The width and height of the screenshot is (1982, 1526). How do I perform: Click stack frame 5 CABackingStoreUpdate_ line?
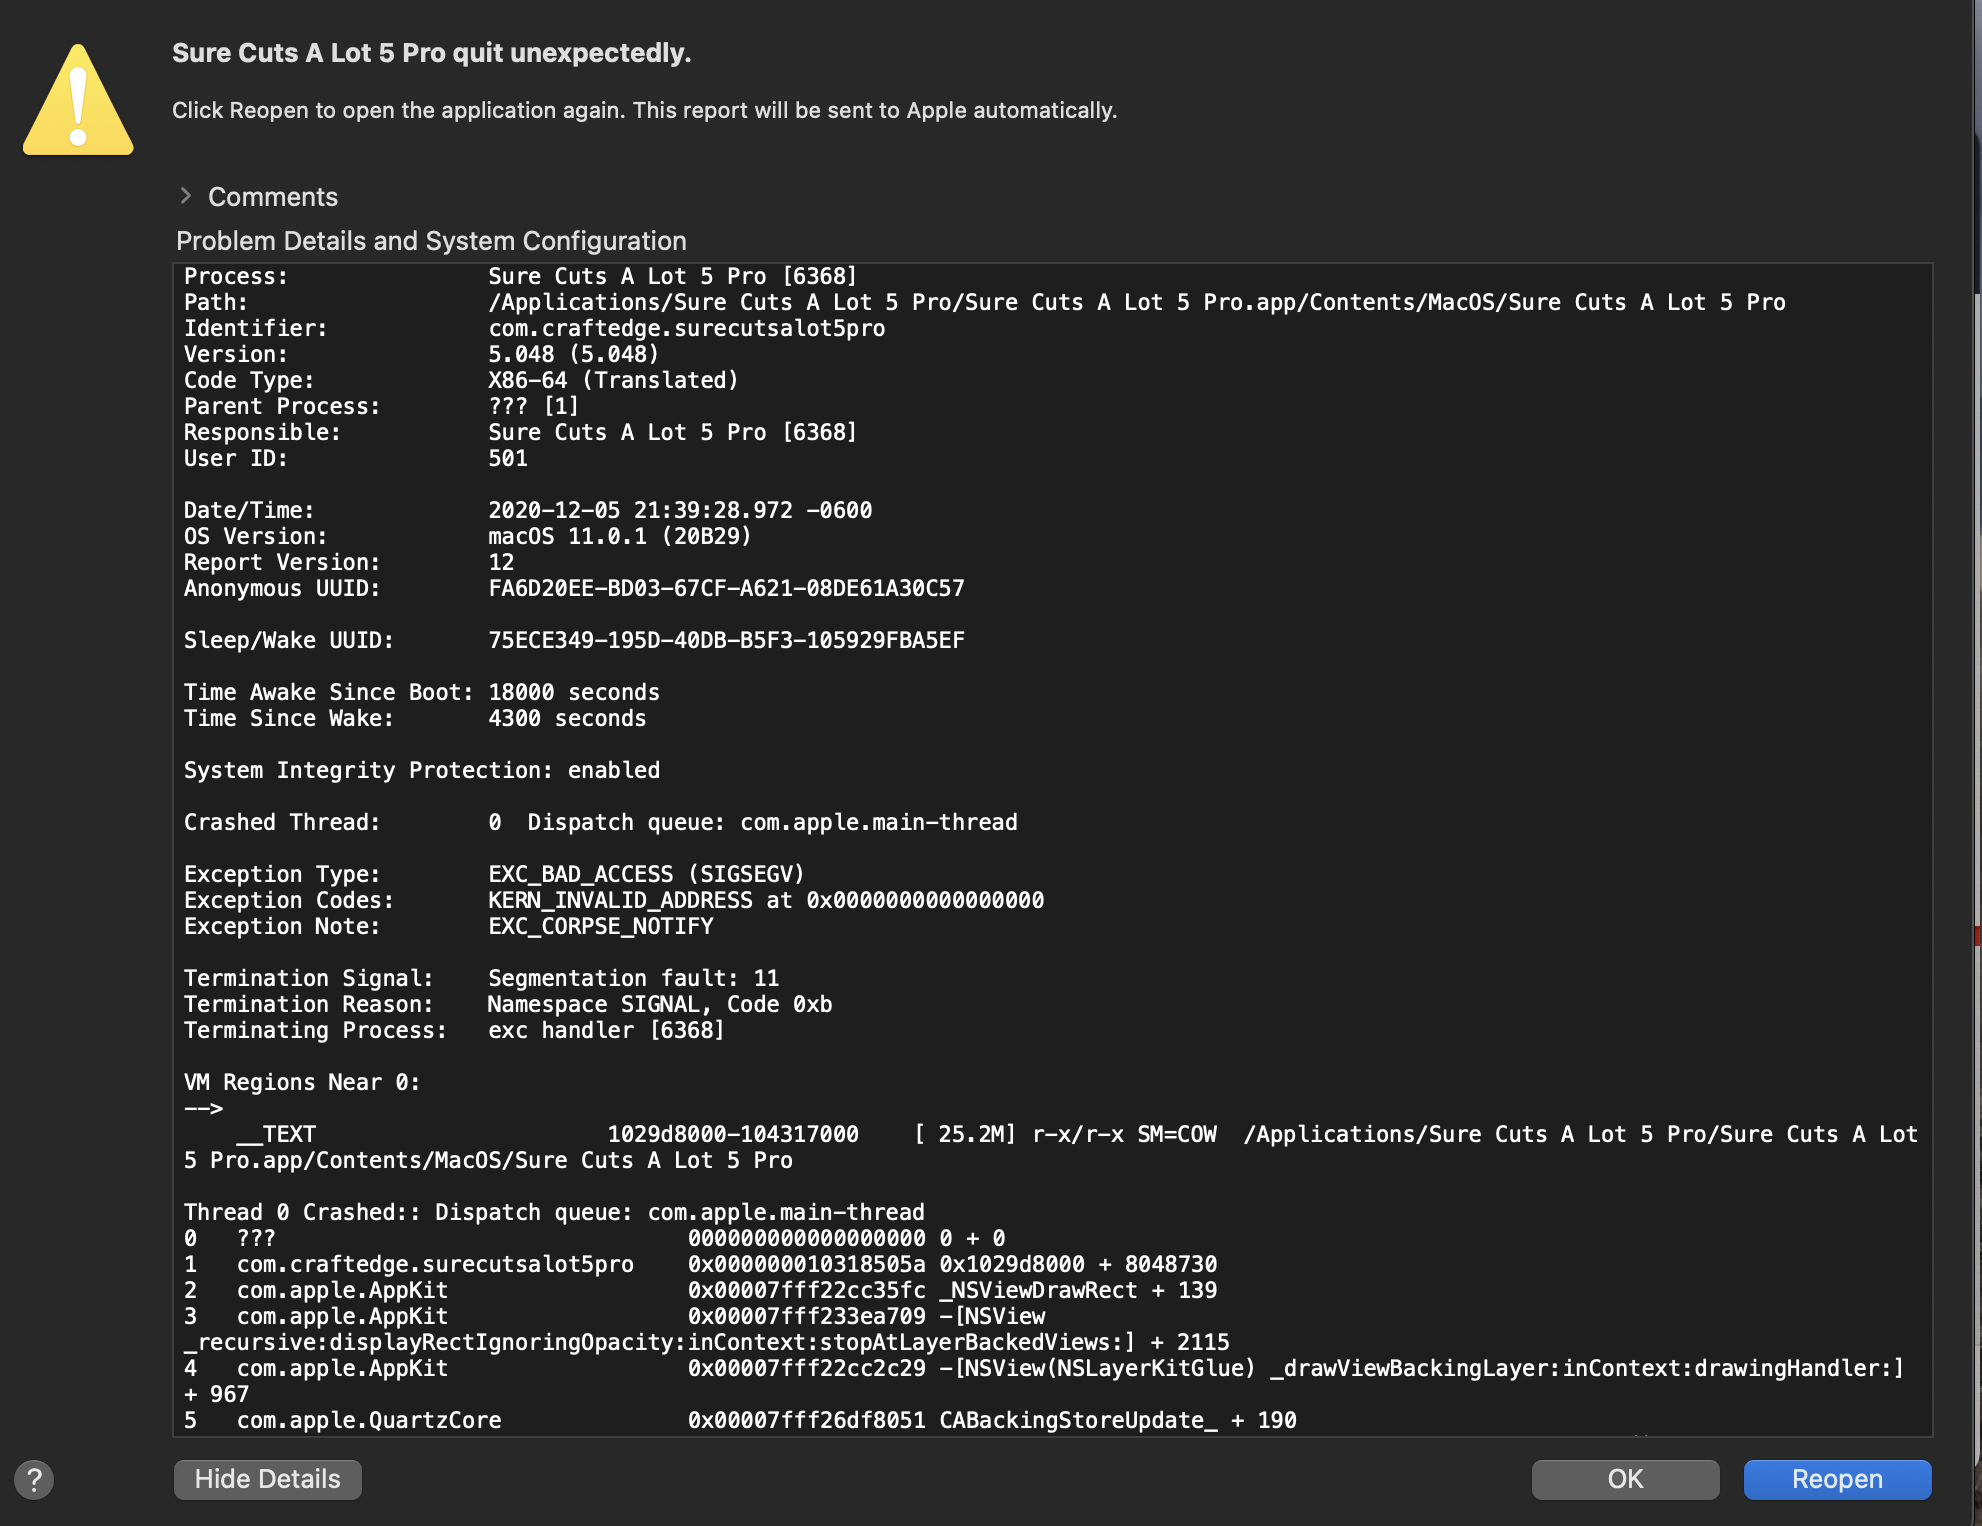coord(740,1420)
